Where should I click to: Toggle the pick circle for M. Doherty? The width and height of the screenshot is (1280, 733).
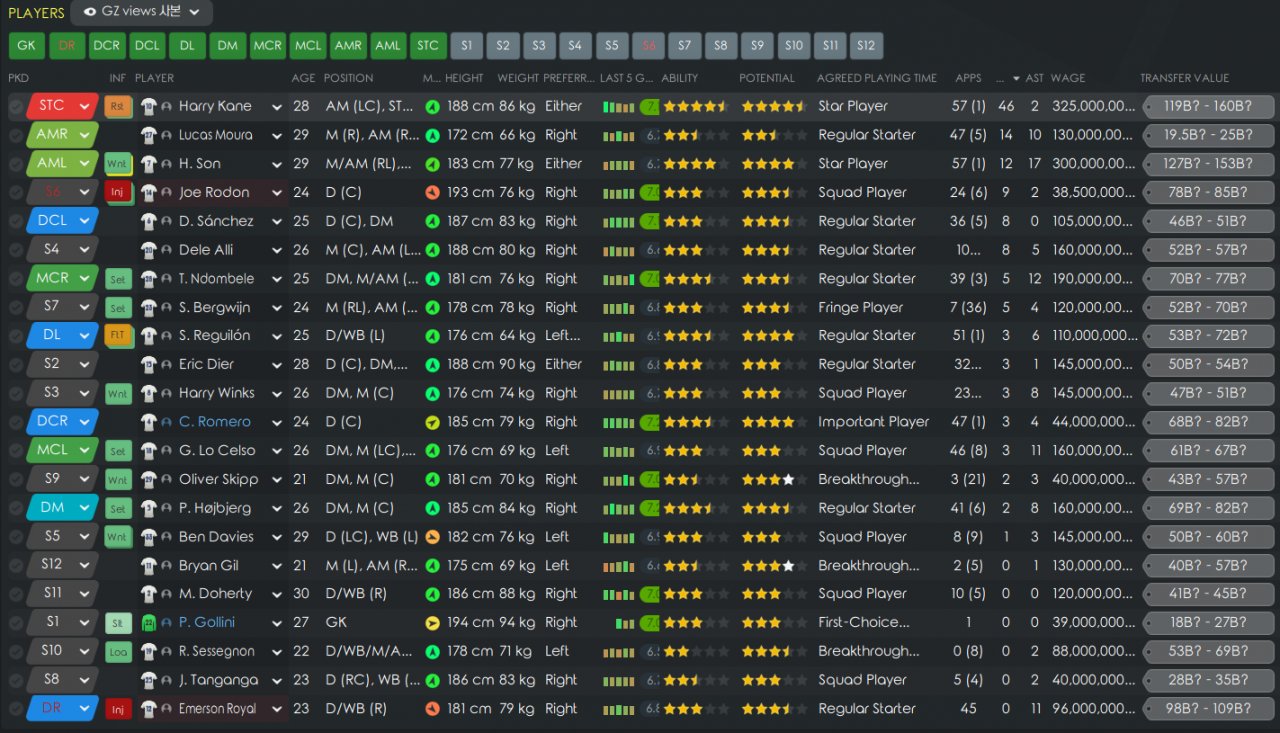click(16, 595)
